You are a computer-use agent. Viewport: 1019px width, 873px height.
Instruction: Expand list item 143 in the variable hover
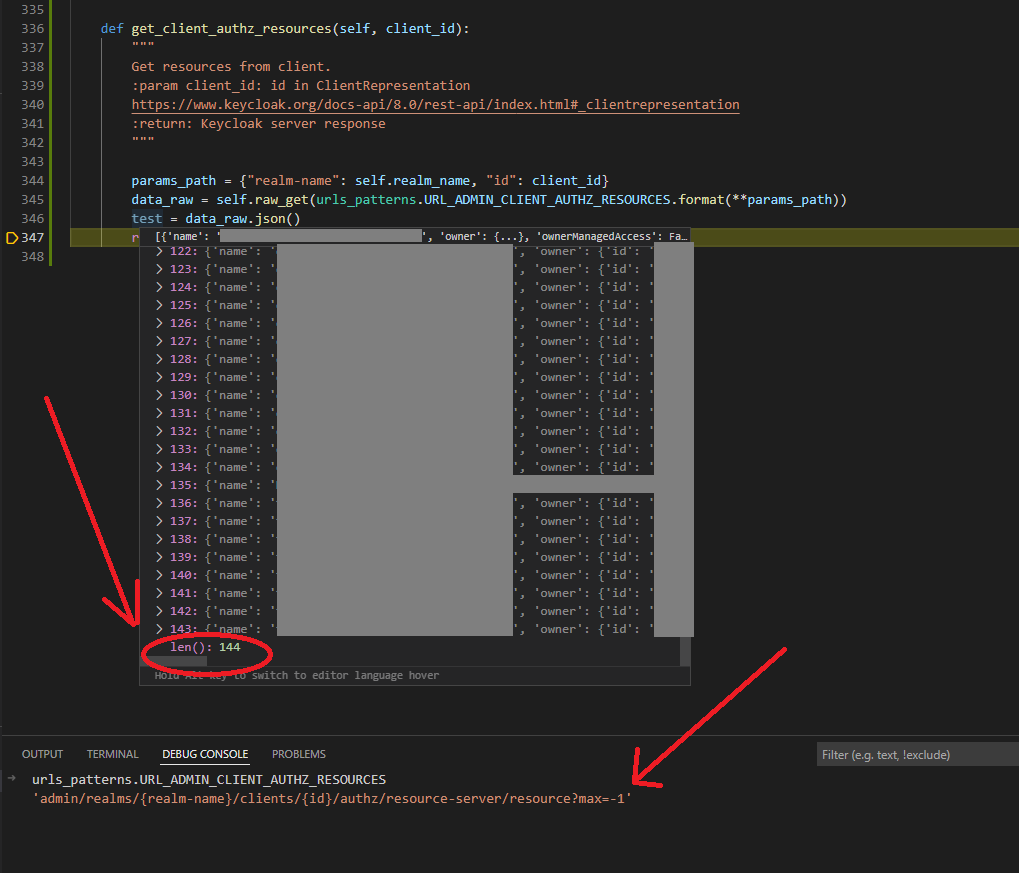tap(158, 628)
